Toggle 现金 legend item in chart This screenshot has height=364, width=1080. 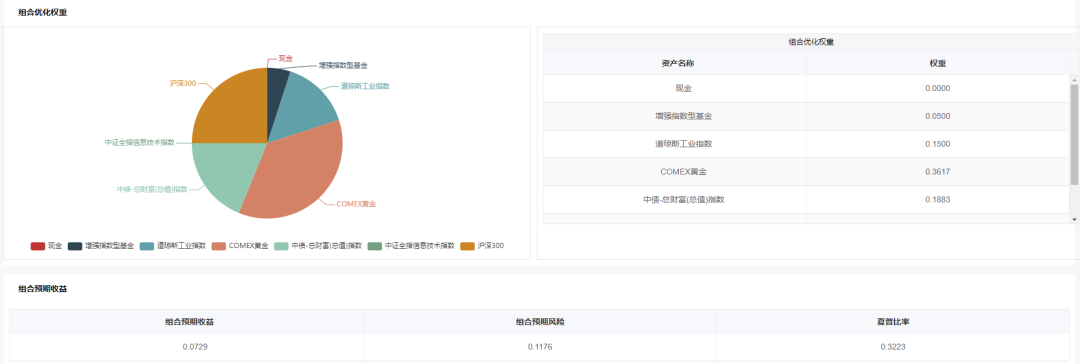(46, 245)
